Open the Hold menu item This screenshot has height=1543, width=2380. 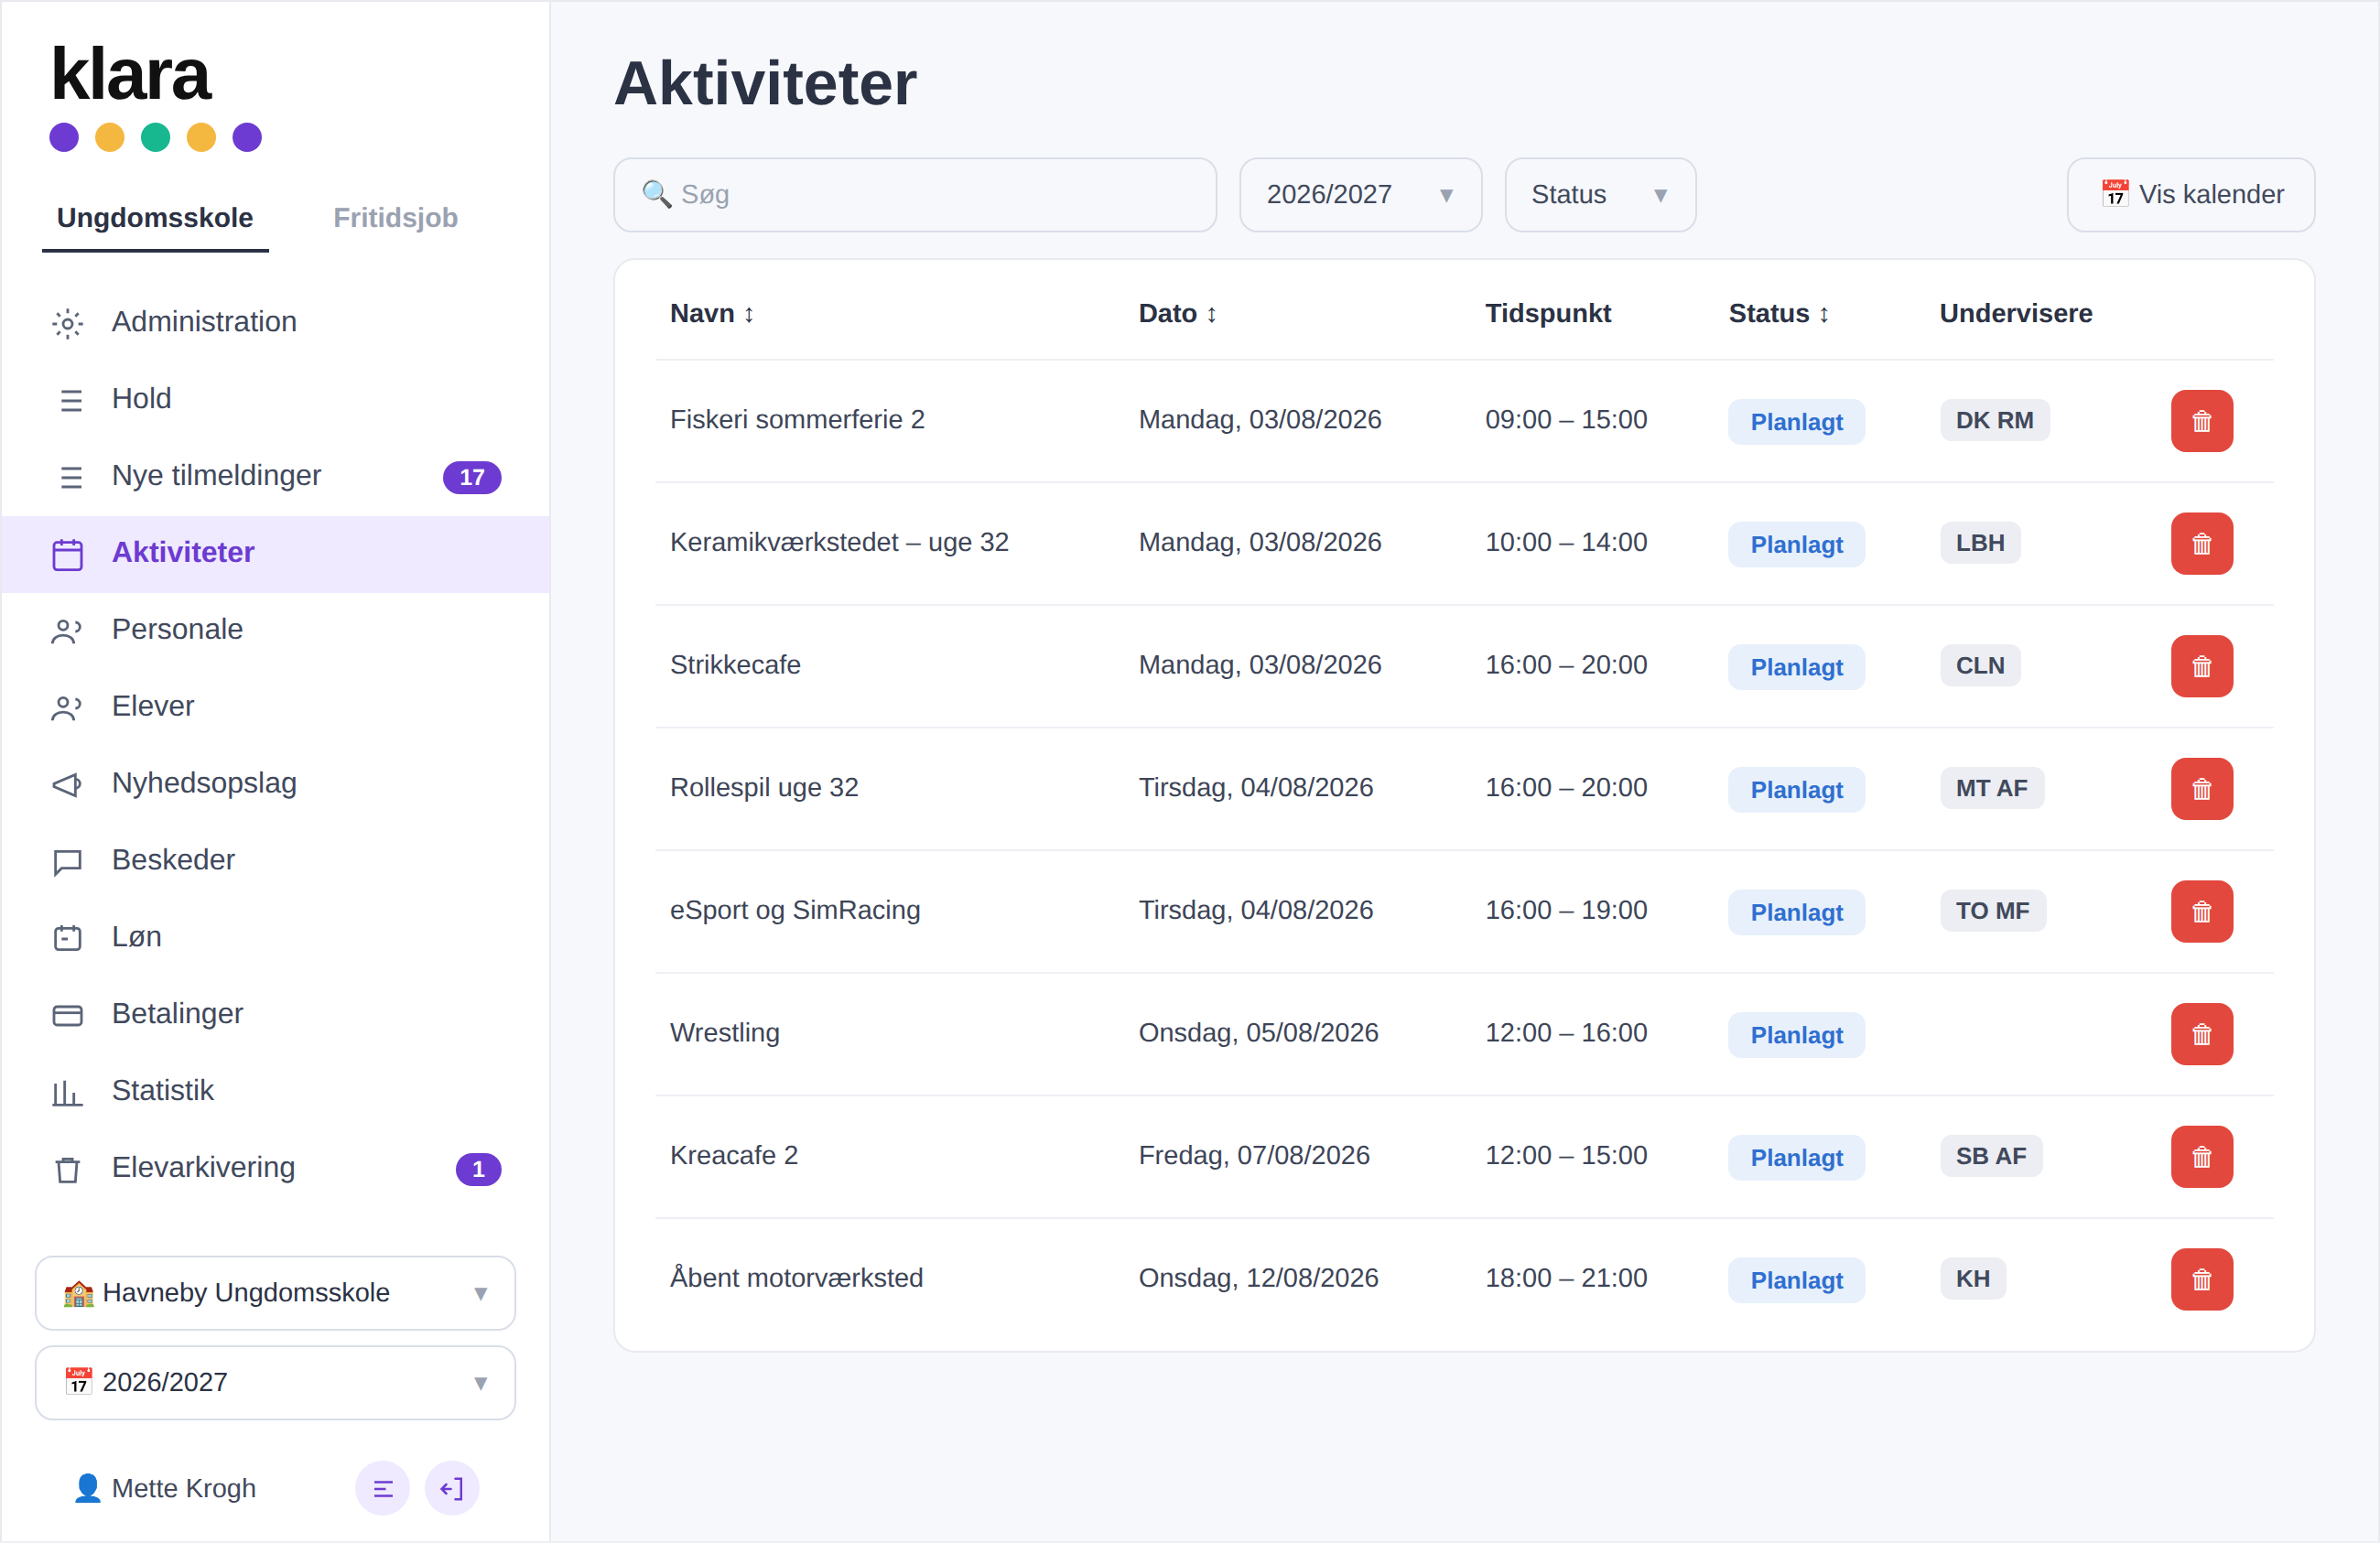275,400
